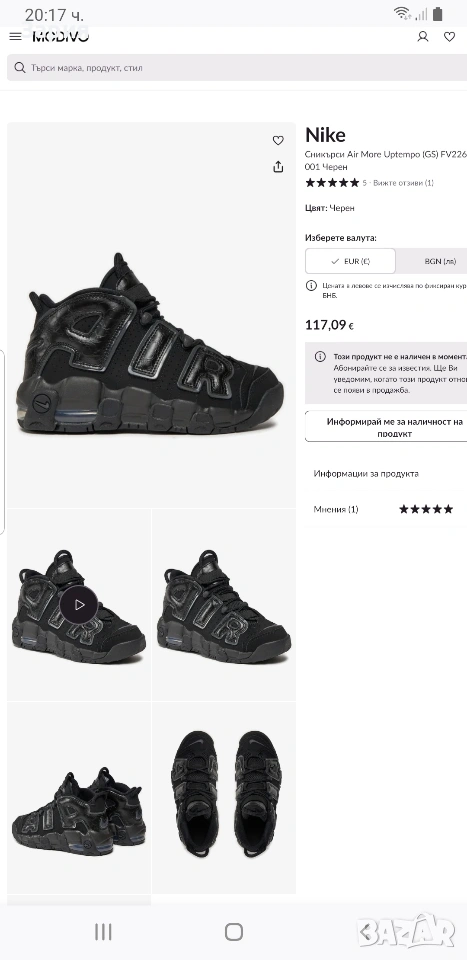Switch currency to BGN (лв)
467x960 pixels.
tap(432, 261)
